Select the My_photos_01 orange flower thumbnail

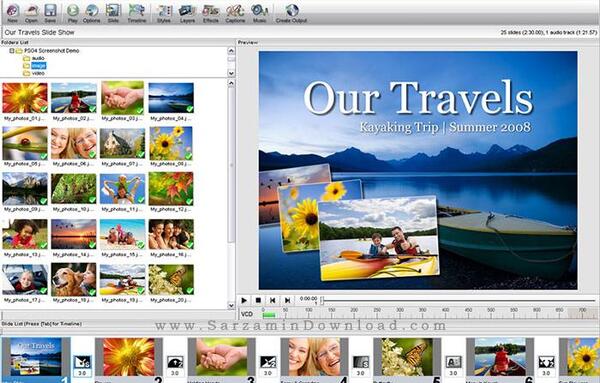click(x=25, y=98)
